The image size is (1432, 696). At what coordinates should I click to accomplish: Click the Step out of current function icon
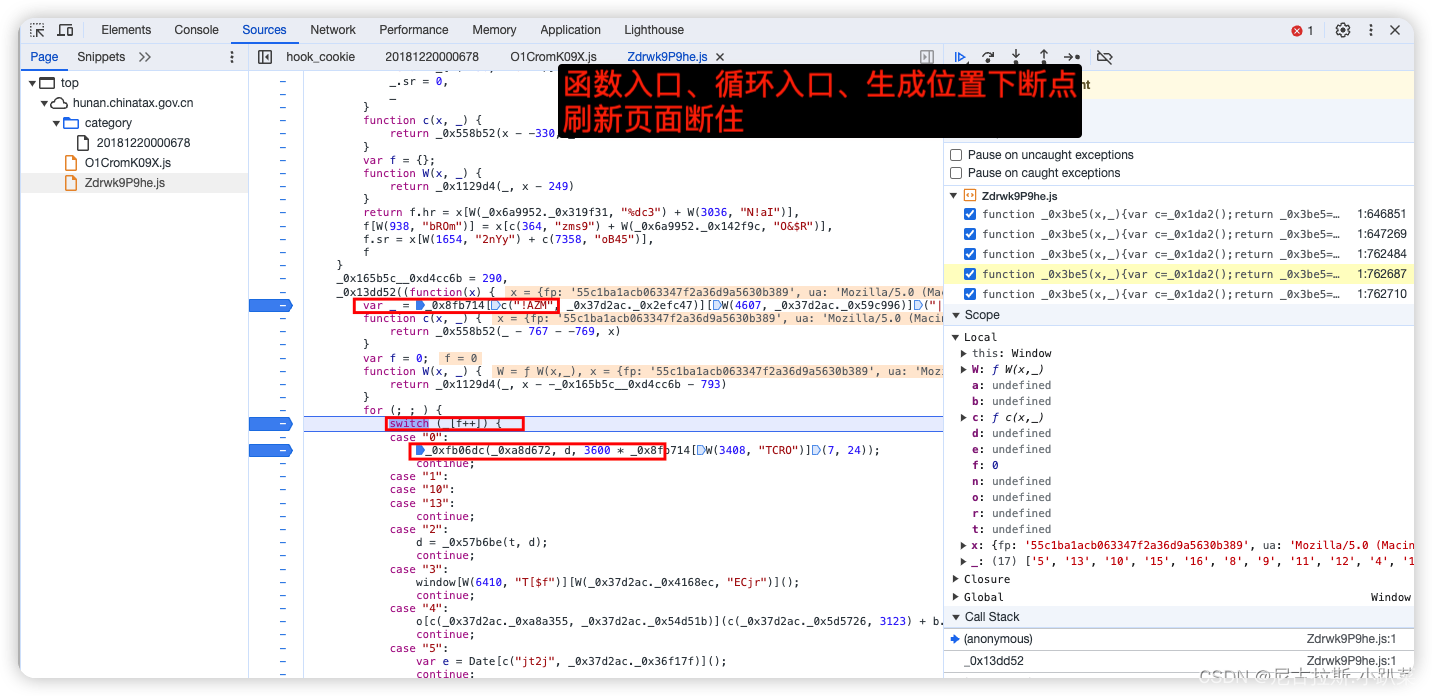point(1043,57)
